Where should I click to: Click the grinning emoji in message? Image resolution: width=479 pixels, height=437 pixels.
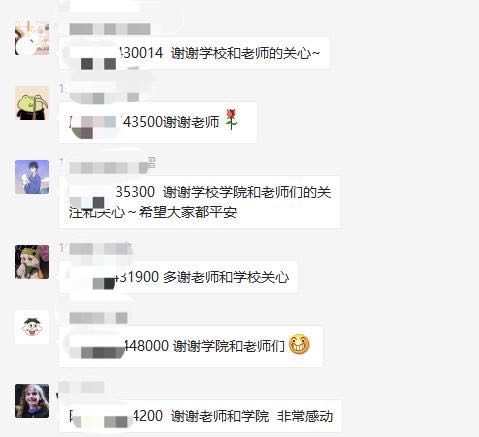pyautogui.click(x=299, y=344)
